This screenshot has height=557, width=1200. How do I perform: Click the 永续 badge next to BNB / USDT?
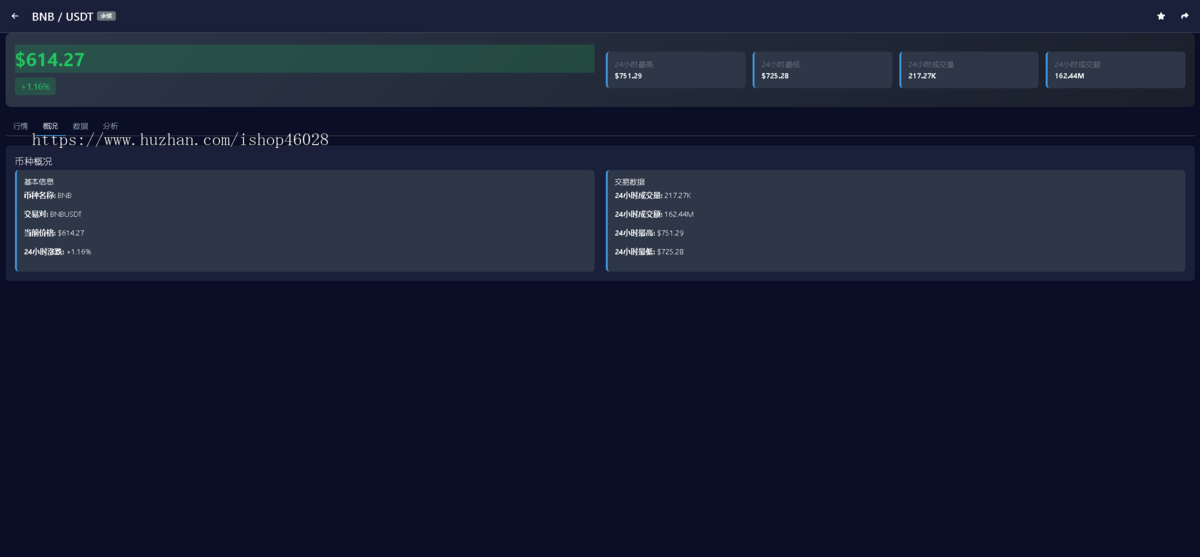106,16
